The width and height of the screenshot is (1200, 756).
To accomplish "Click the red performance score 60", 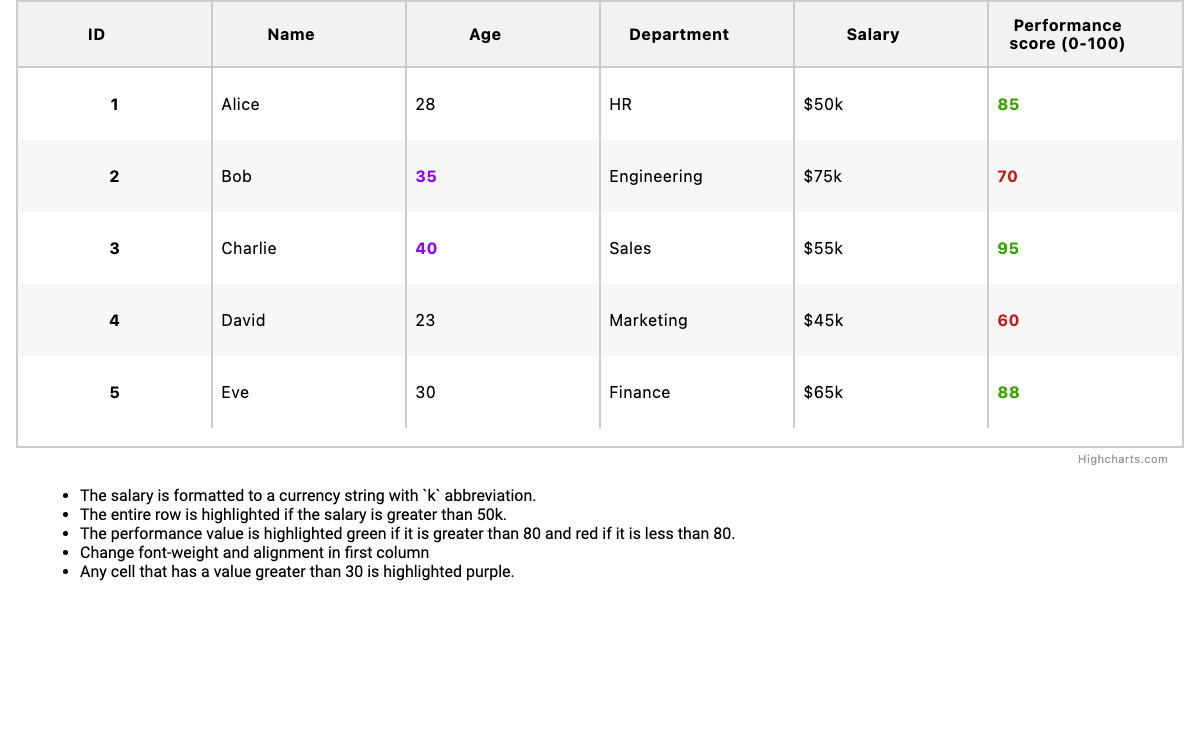I will (x=1008, y=321).
